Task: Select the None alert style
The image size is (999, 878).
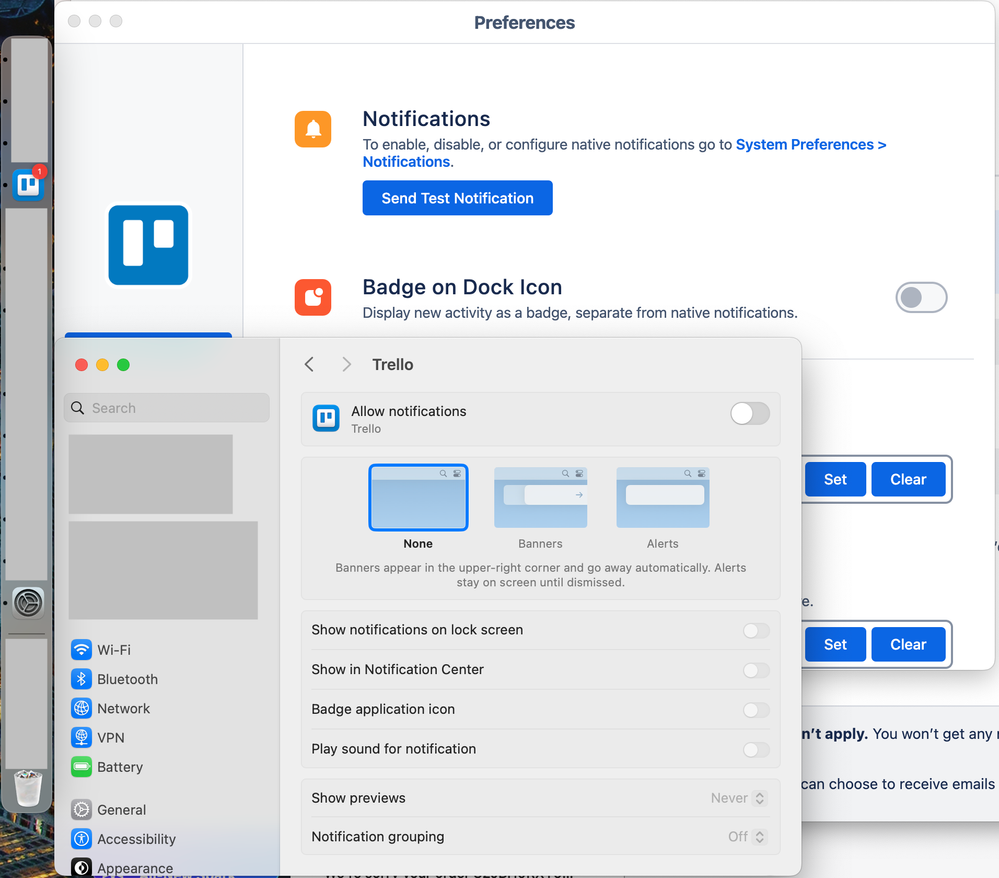Action: point(418,498)
